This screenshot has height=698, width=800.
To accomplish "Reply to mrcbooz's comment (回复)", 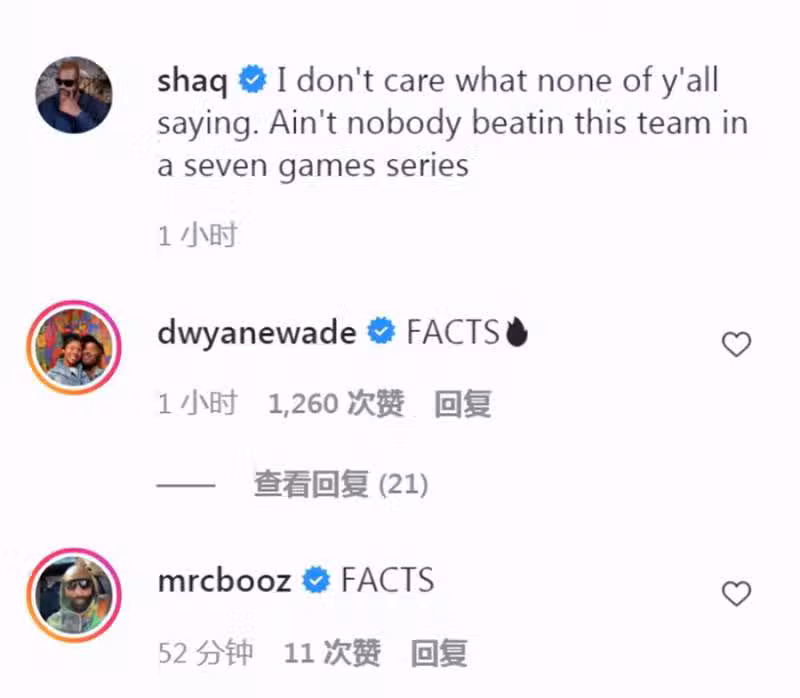I will point(439,653).
